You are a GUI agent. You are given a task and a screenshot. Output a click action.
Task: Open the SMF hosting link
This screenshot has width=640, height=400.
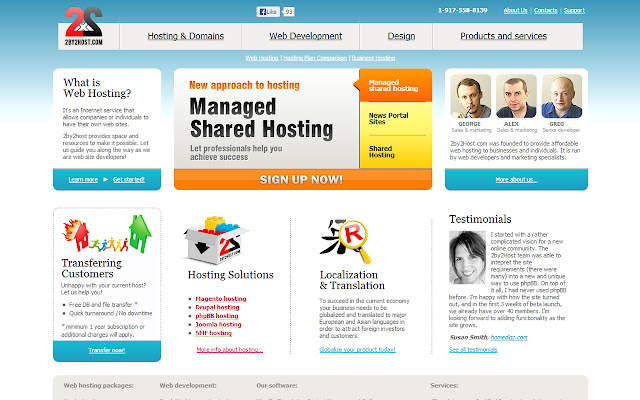click(x=213, y=333)
